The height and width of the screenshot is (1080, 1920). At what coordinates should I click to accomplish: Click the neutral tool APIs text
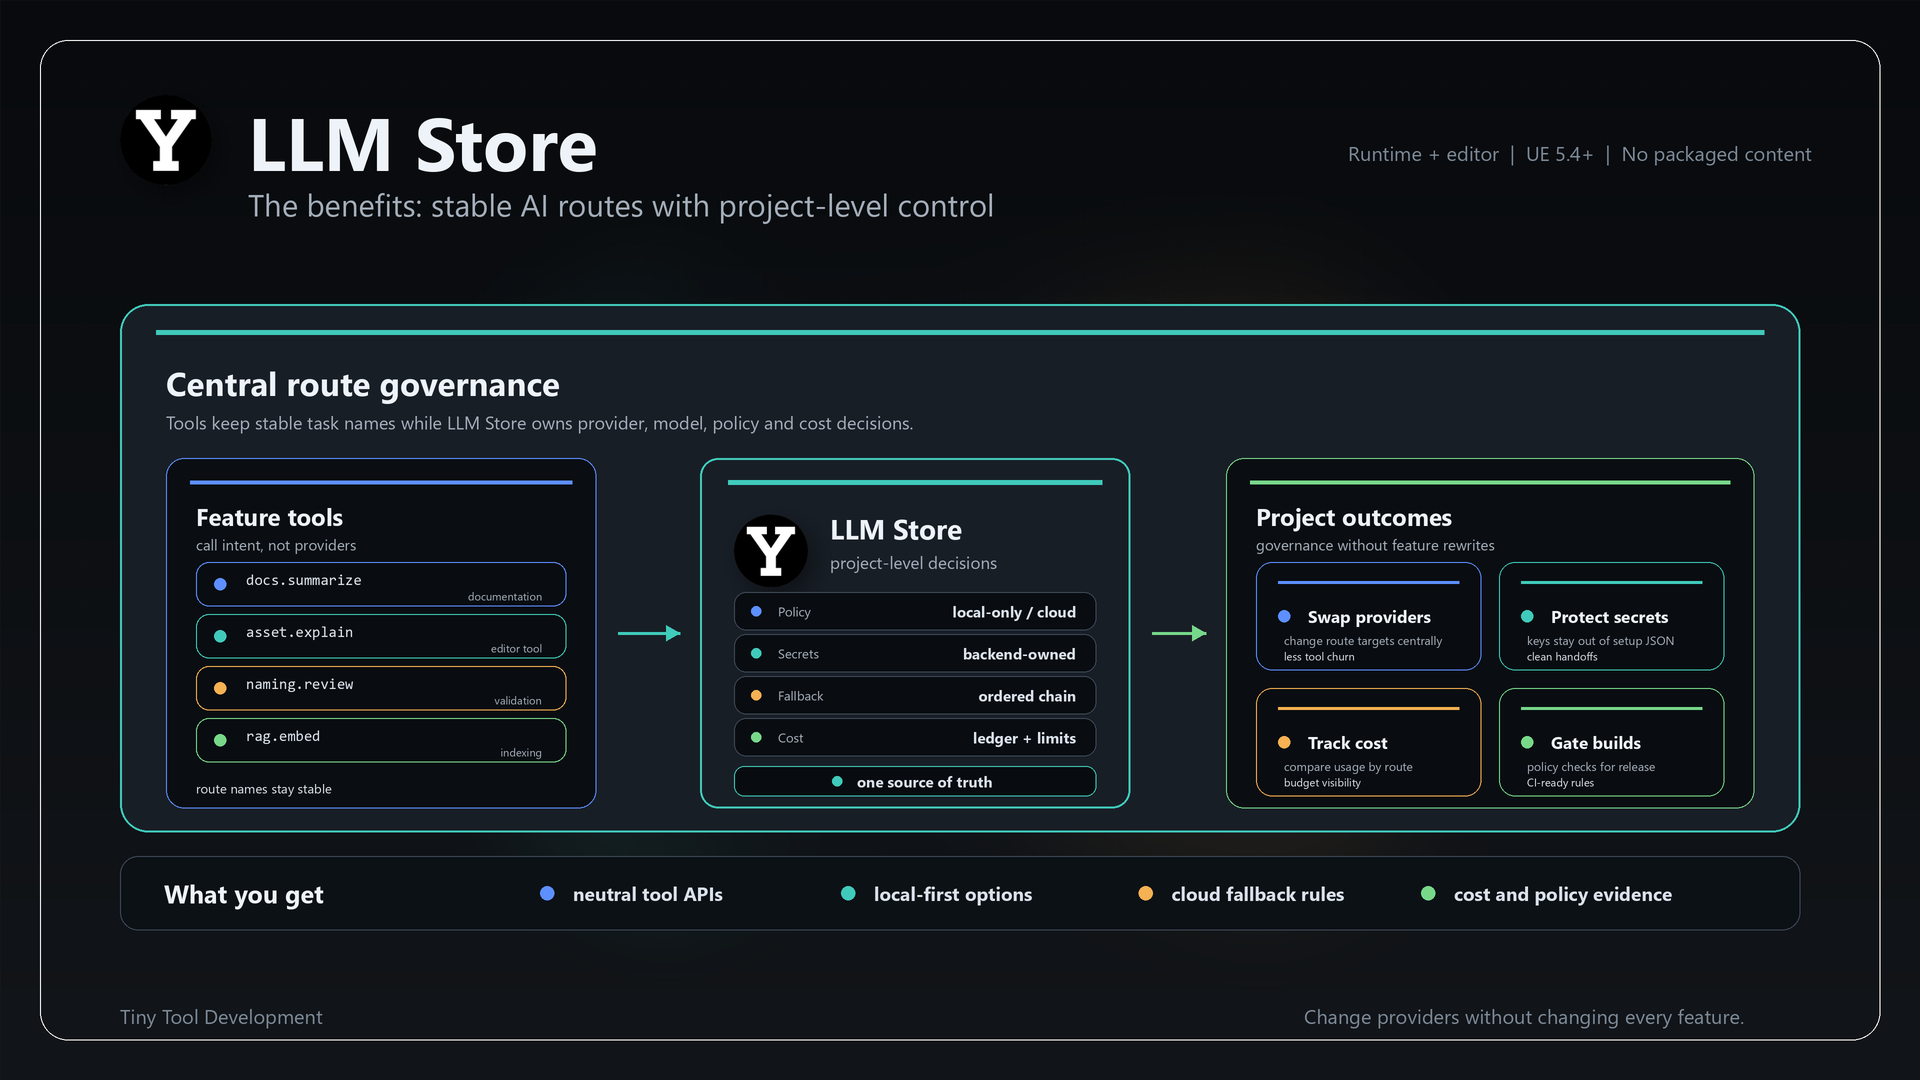[x=647, y=894]
